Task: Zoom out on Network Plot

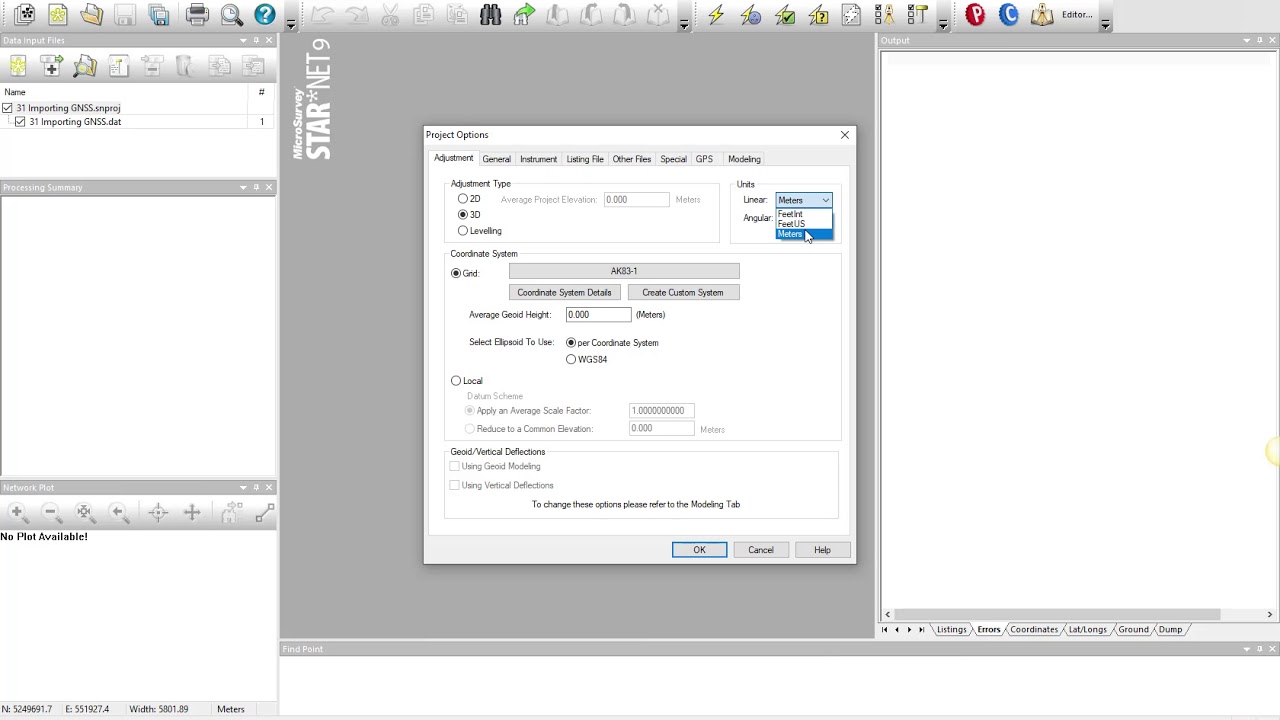Action: pos(51,512)
